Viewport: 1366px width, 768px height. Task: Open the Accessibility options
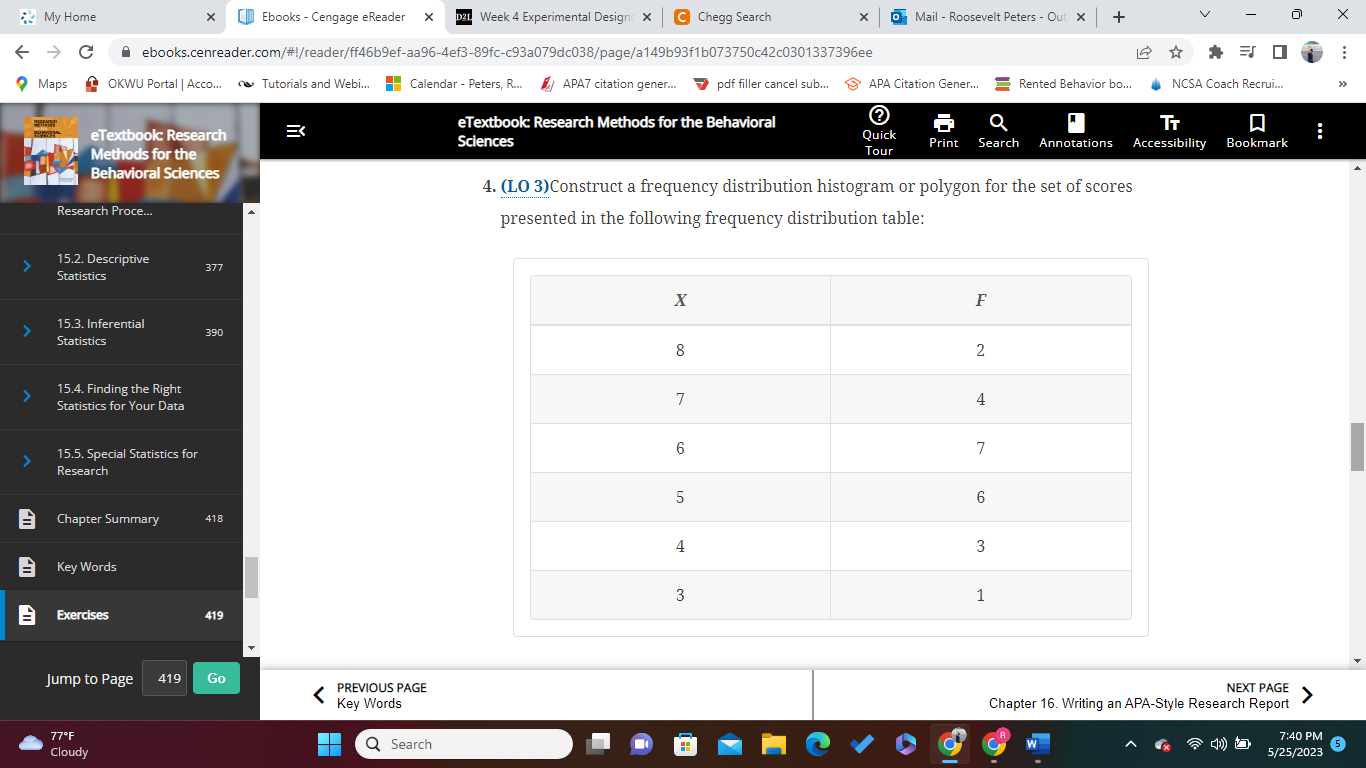(1168, 130)
